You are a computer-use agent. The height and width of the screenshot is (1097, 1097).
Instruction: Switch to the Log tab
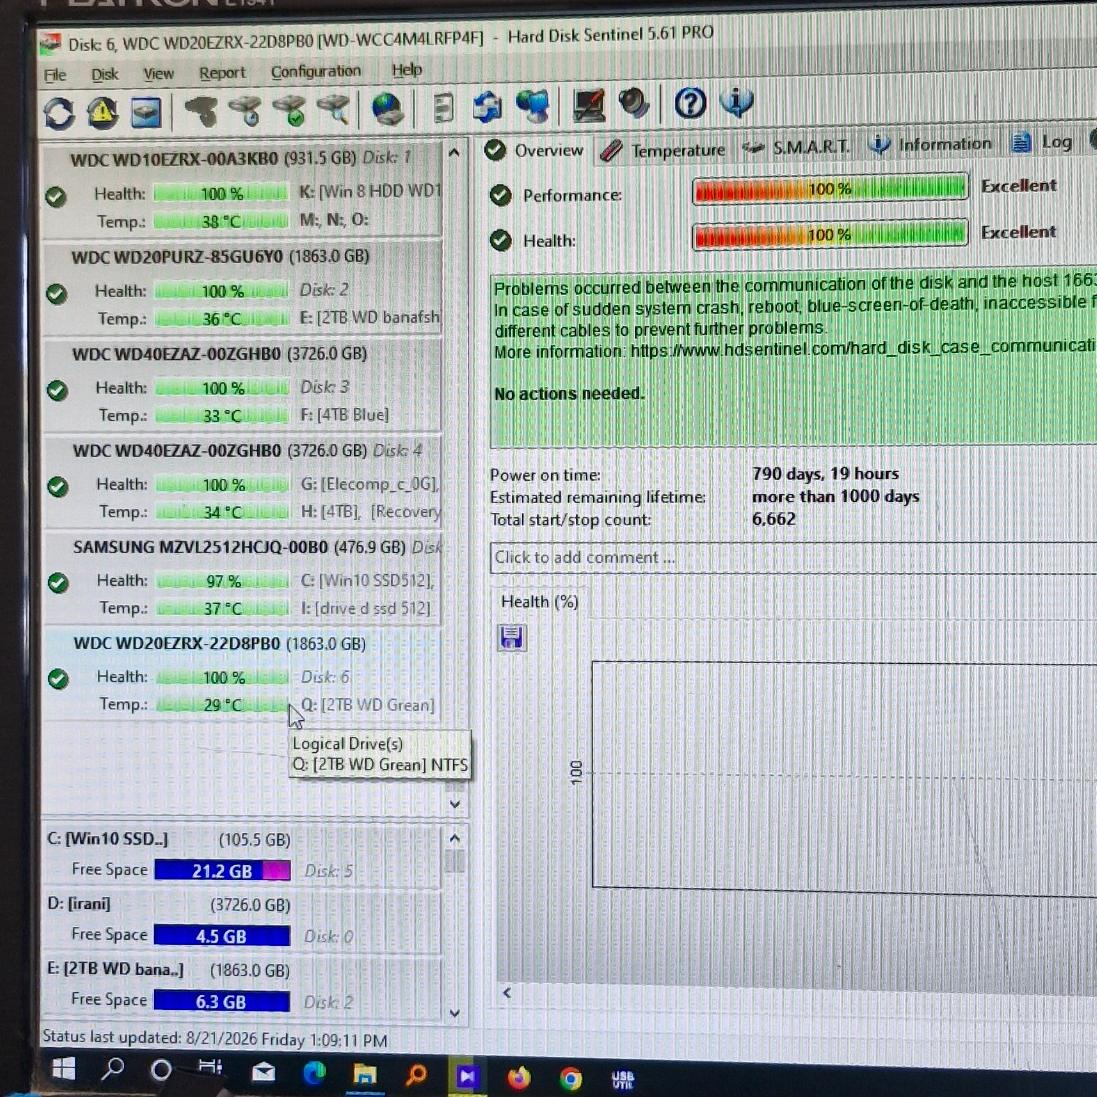click(1042, 142)
